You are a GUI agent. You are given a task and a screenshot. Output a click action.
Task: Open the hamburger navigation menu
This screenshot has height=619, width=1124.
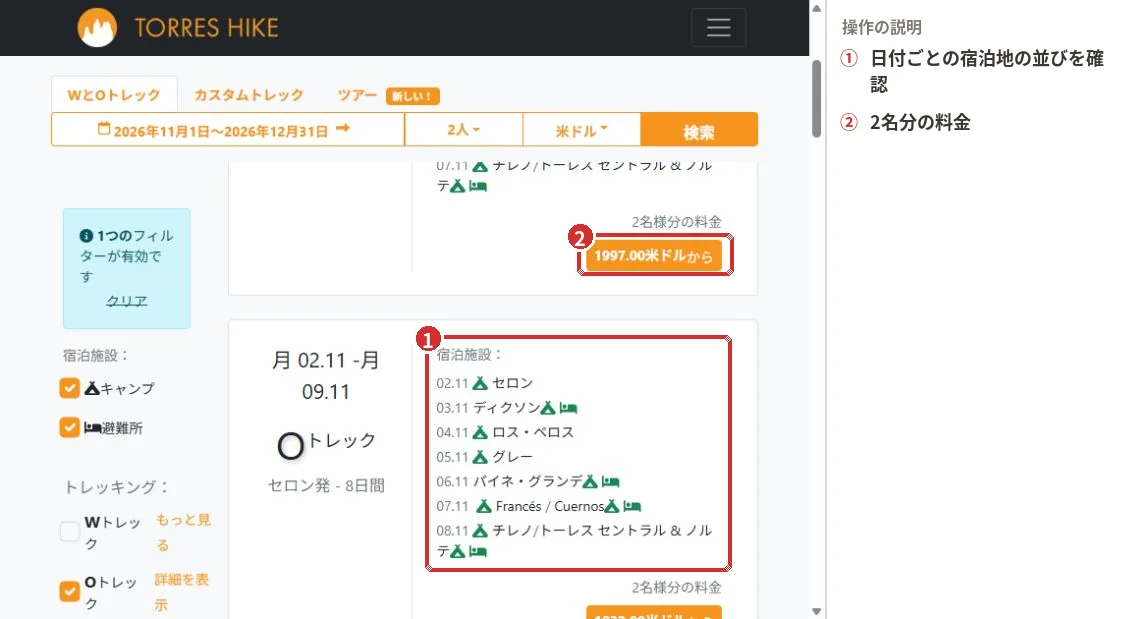[x=718, y=28]
